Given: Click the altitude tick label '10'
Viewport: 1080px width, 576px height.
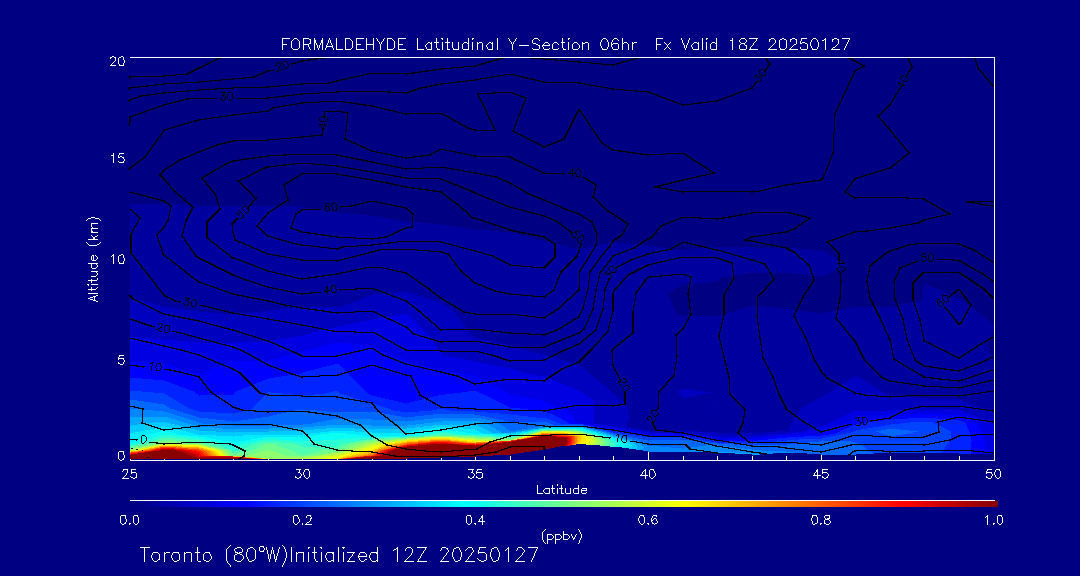Looking at the screenshot, I should (x=118, y=259).
